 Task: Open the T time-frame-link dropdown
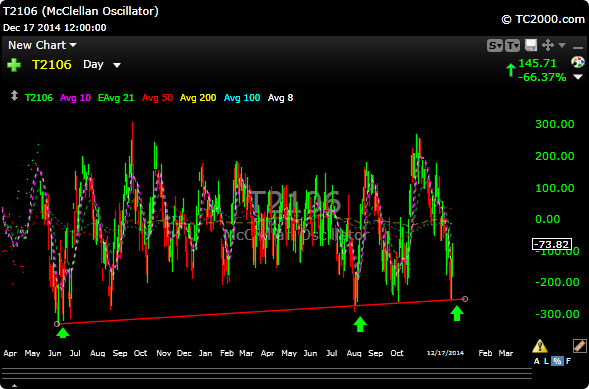pos(512,46)
